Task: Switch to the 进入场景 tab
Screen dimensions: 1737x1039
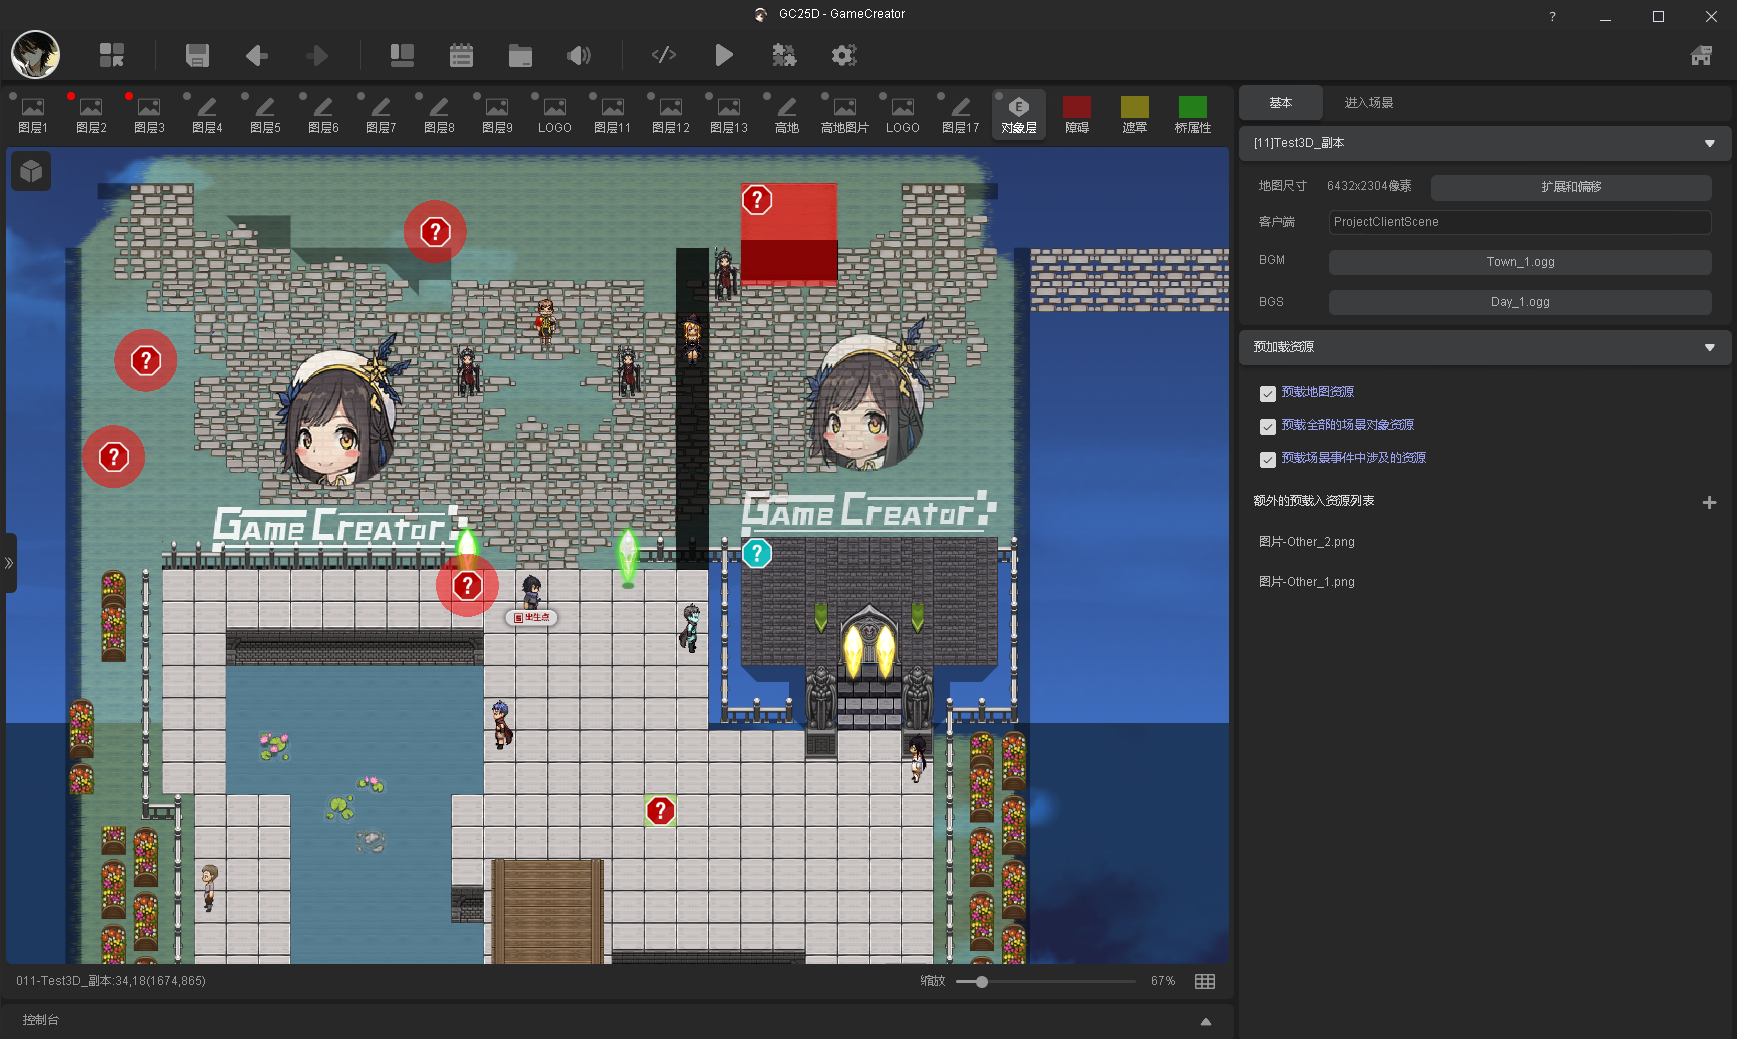Action: 1368,103
